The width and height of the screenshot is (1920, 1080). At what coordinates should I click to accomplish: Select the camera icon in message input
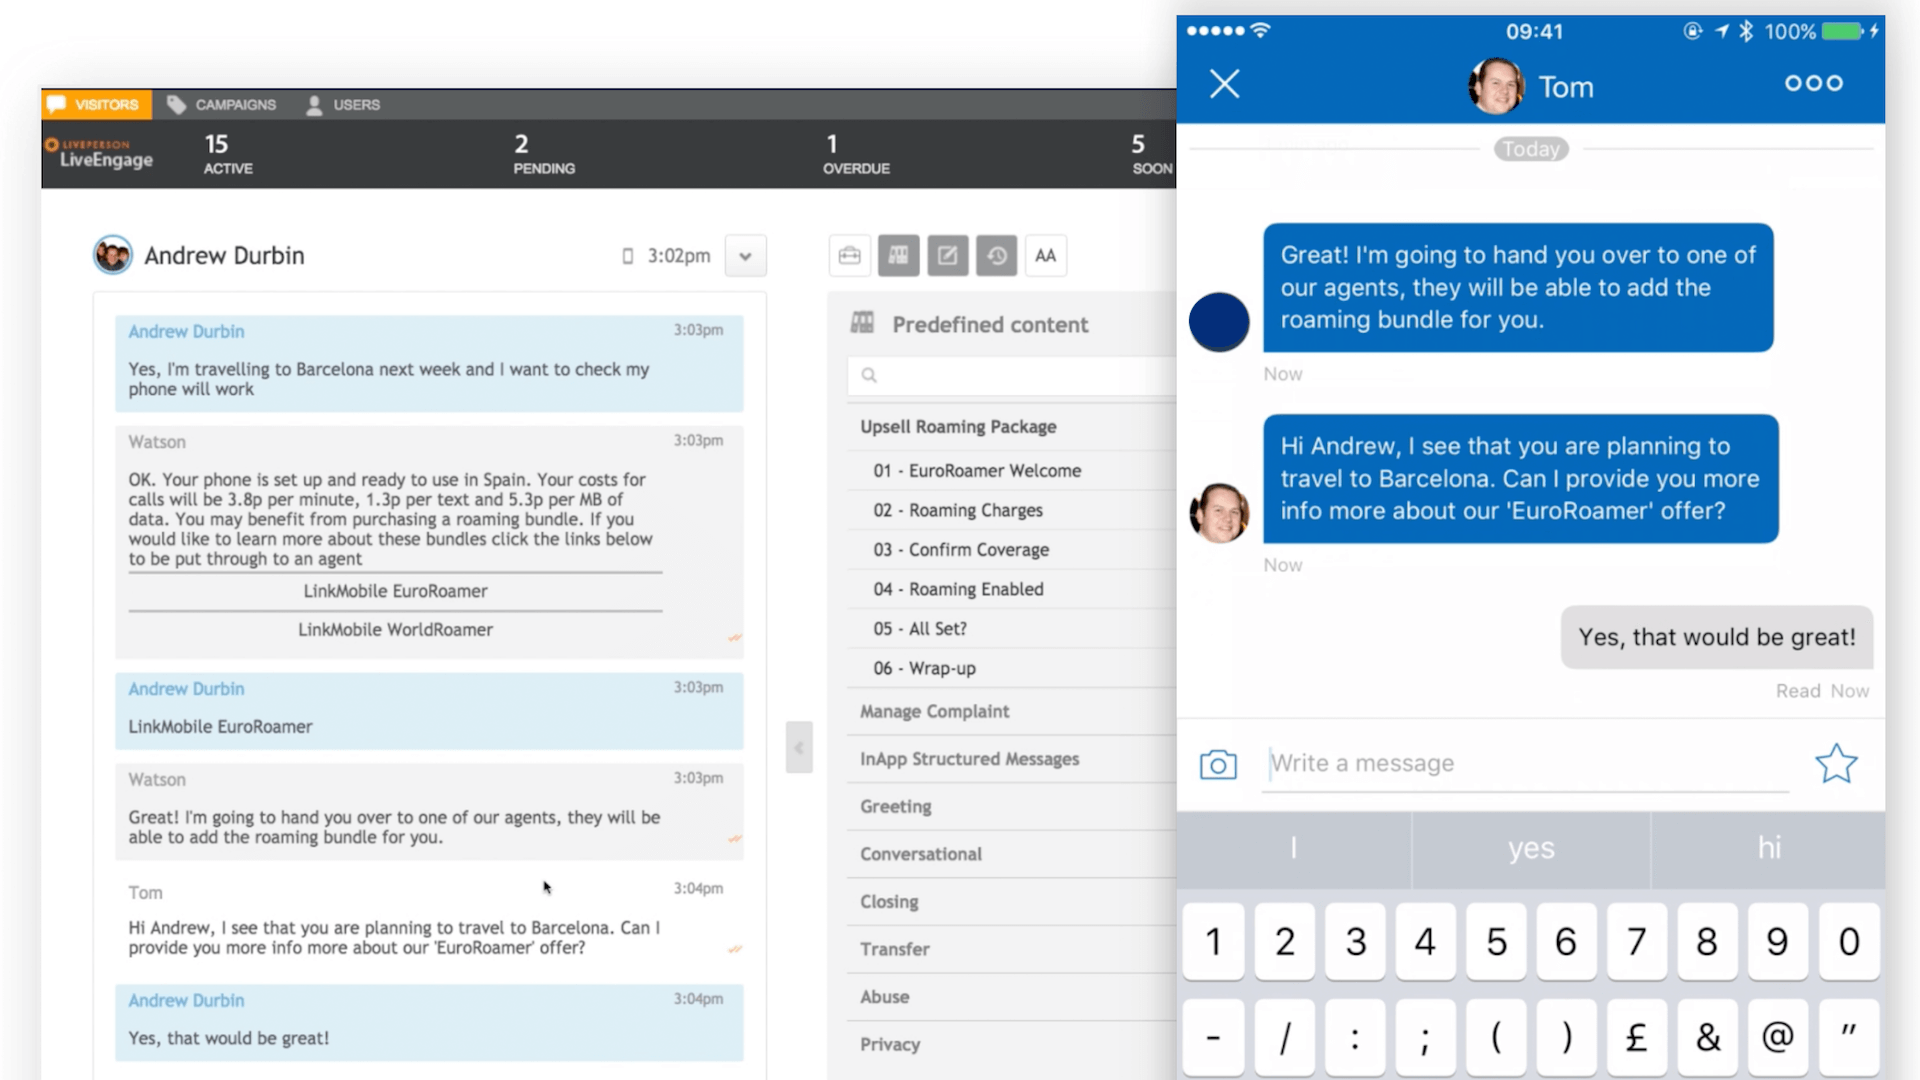coord(1217,762)
